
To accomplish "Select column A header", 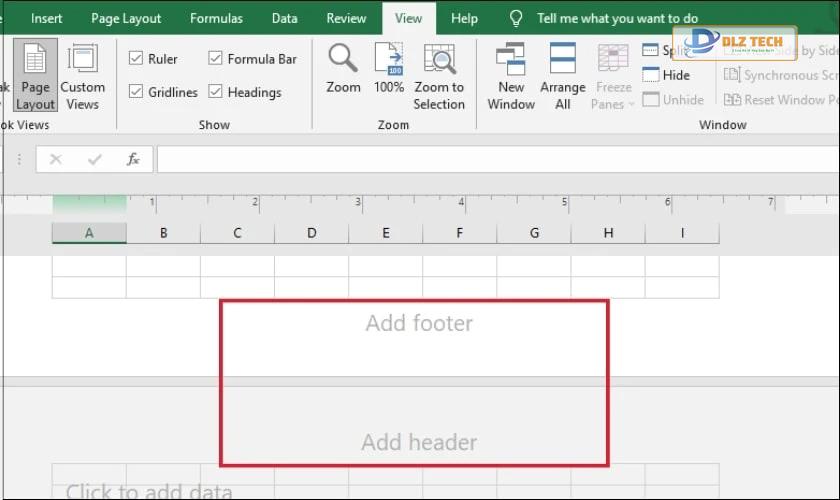I will pyautogui.click(x=89, y=233).
